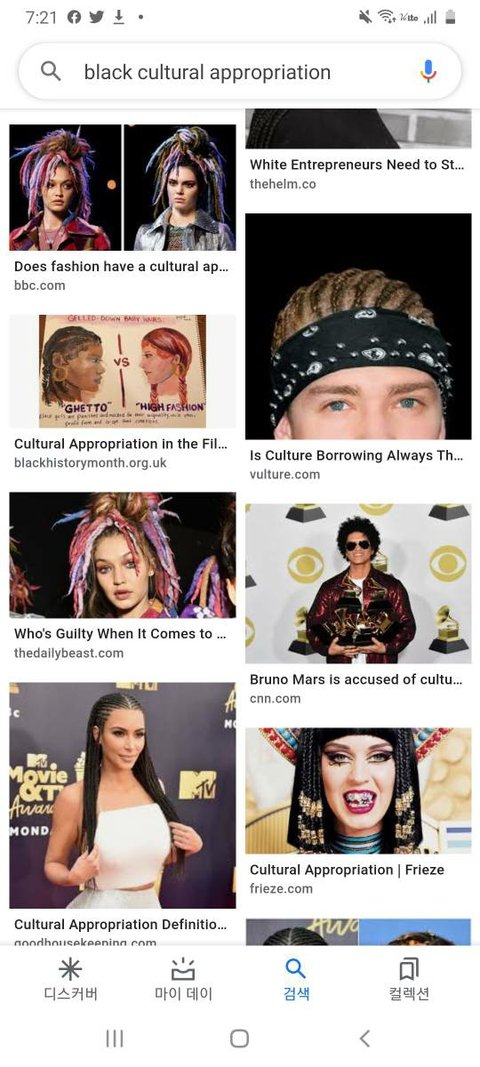The height and width of the screenshot is (1067, 480).
Task: Open the Bruno Mars Grammys image
Action: (358, 583)
